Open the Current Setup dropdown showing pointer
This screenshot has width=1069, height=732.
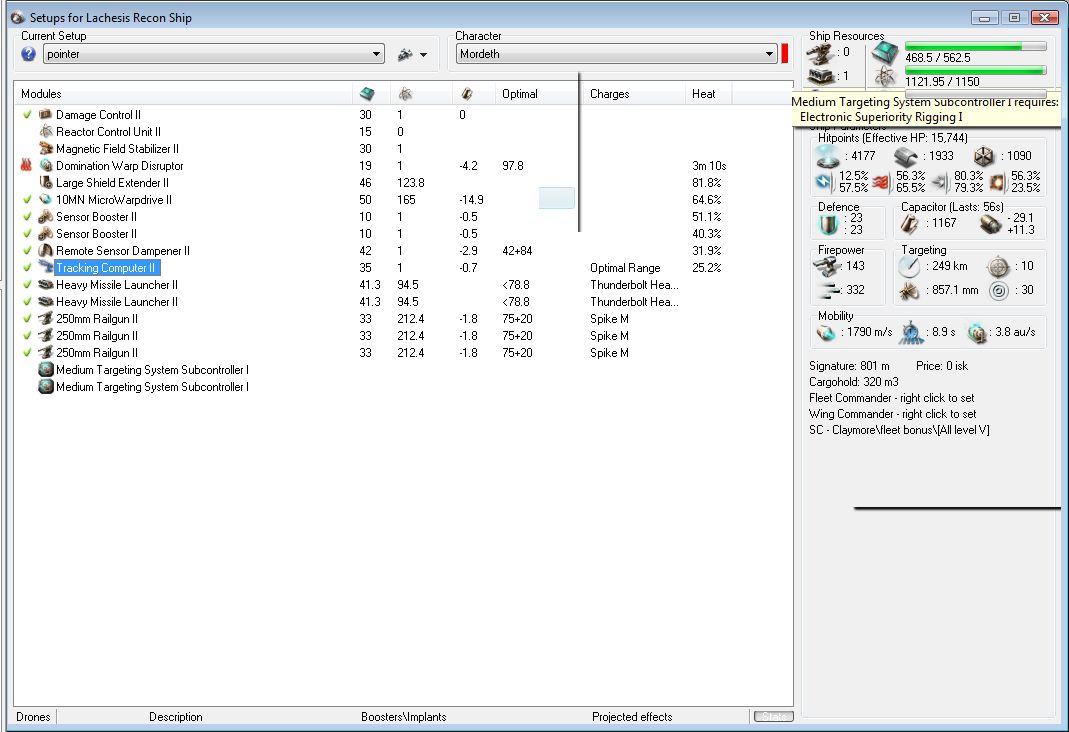tap(213, 54)
